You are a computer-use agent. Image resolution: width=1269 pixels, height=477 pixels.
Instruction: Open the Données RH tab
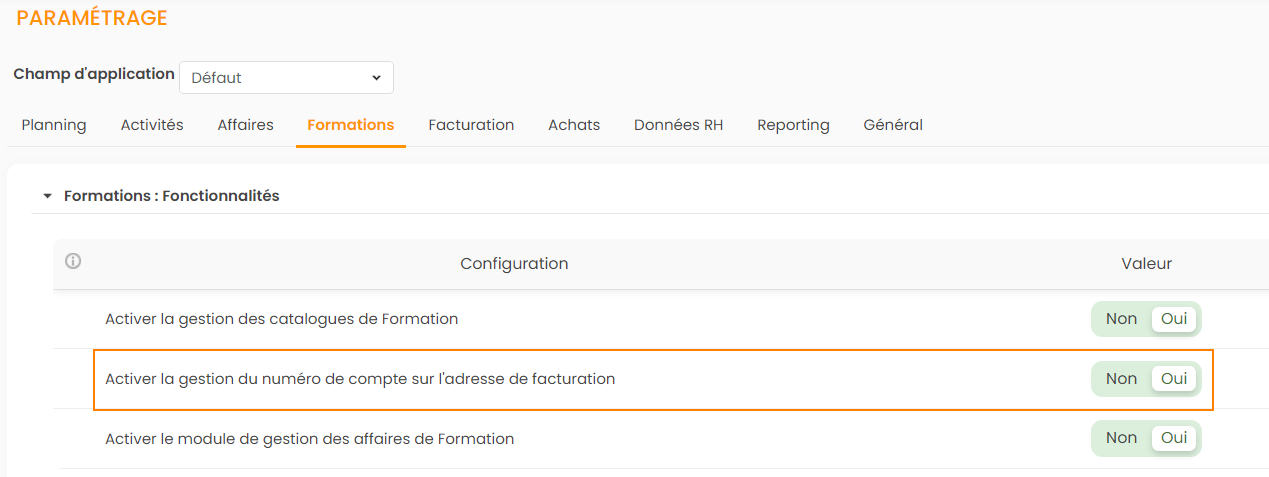pos(678,125)
